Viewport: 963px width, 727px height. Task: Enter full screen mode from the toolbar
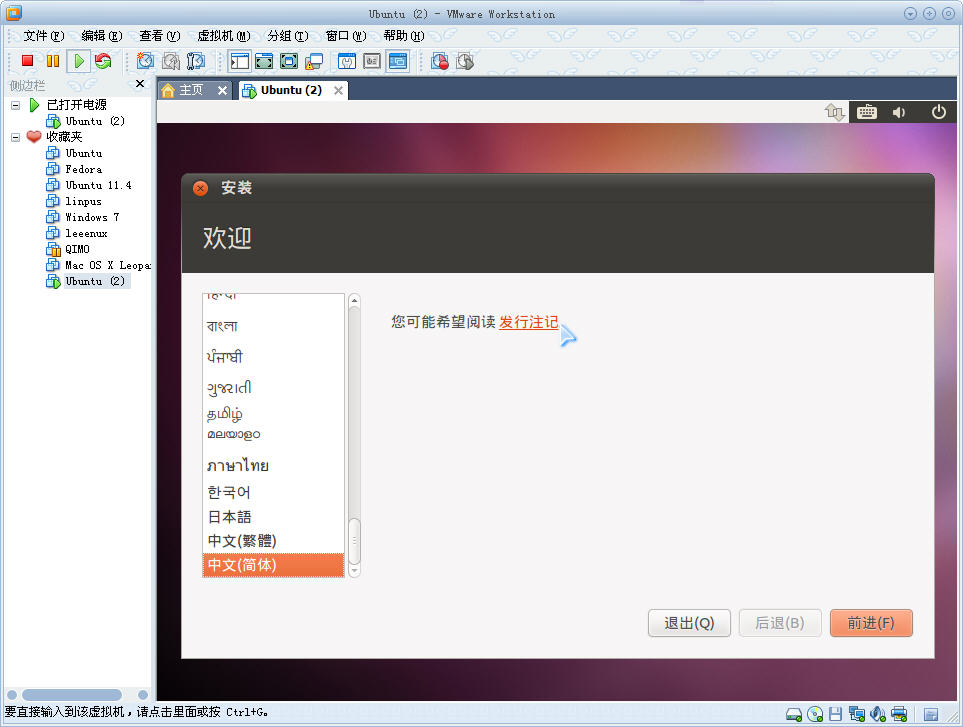(289, 61)
